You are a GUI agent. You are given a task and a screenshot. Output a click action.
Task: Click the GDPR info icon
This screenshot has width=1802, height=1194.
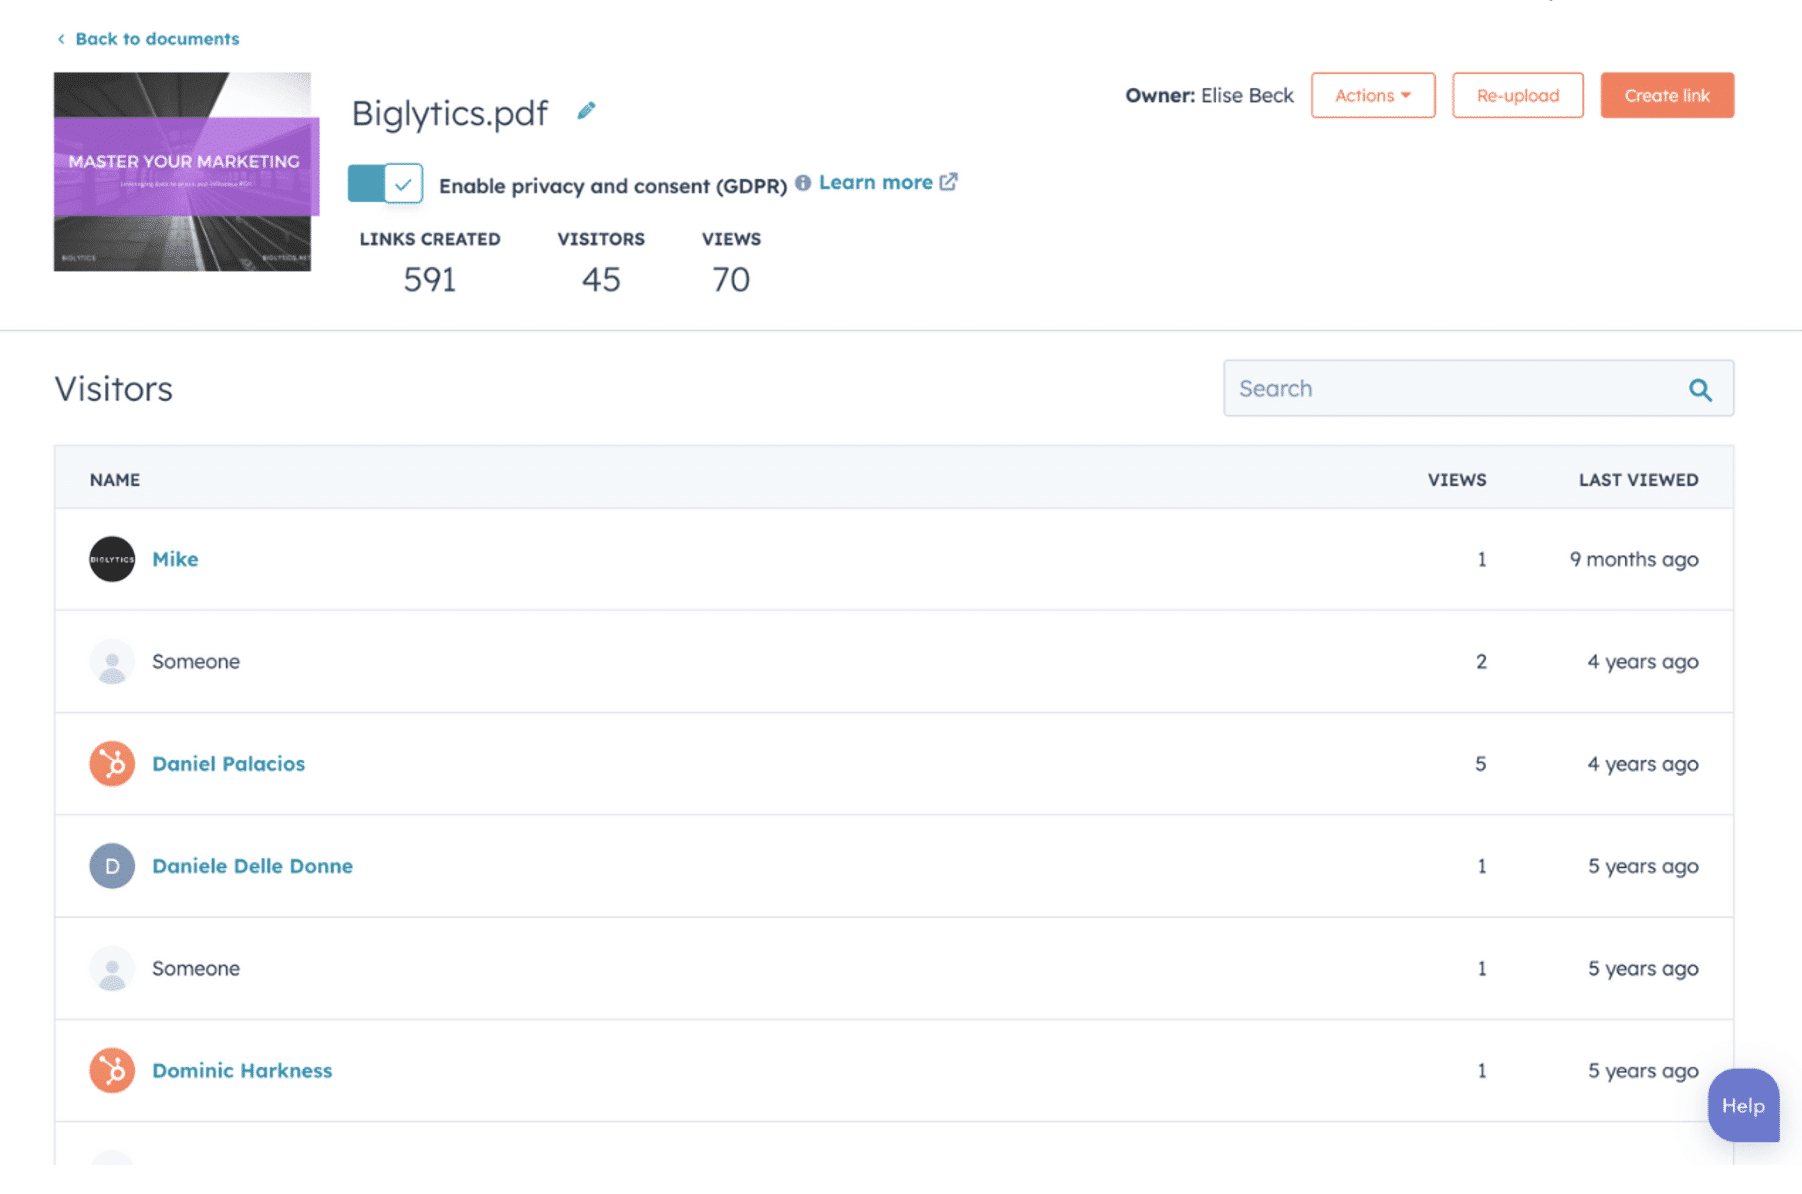click(x=803, y=183)
